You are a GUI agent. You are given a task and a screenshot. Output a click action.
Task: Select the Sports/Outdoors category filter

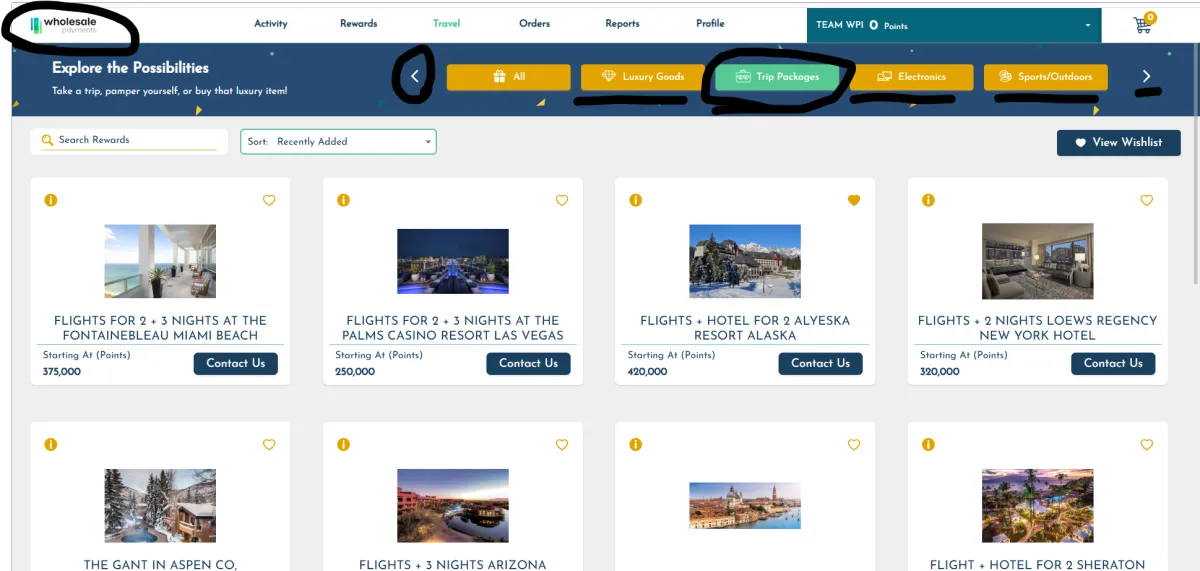click(1046, 77)
